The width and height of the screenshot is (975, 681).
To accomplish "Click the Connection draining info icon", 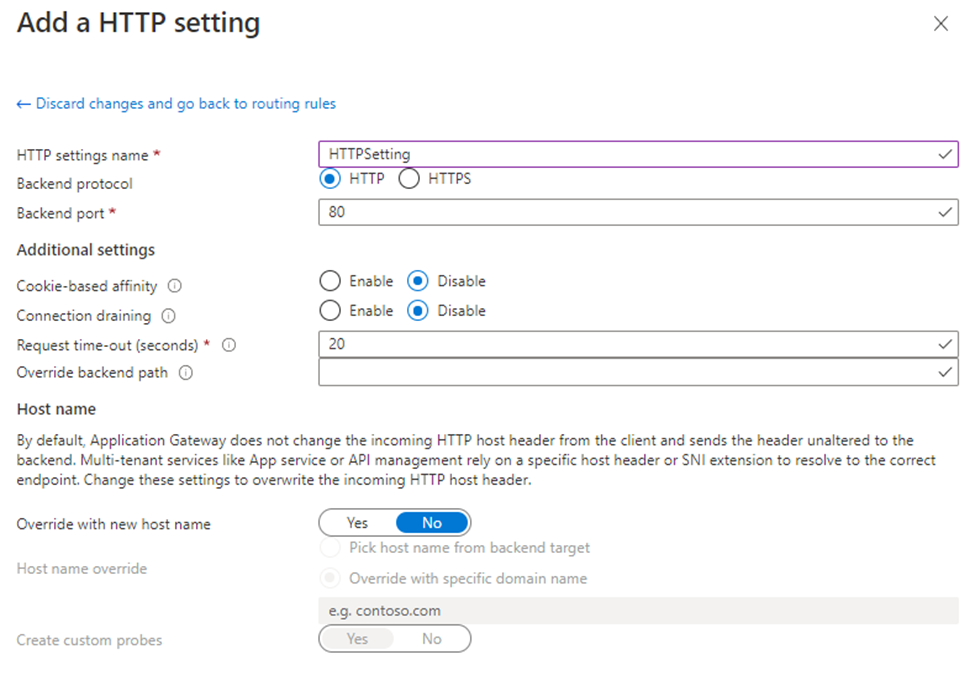I will pyautogui.click(x=169, y=316).
